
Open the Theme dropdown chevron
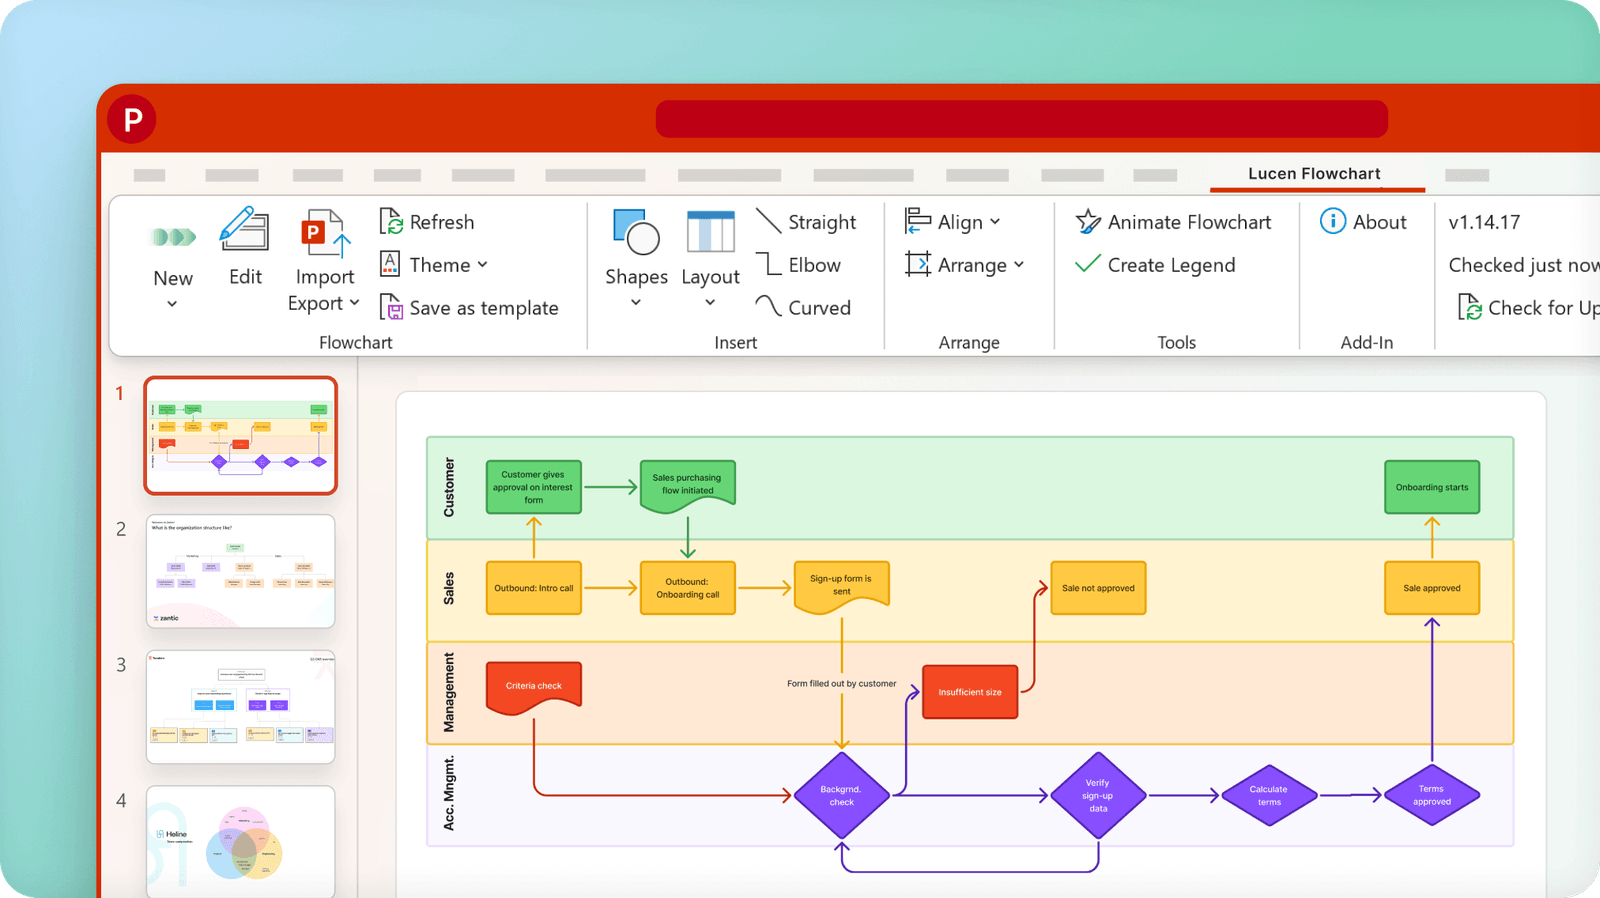click(483, 265)
